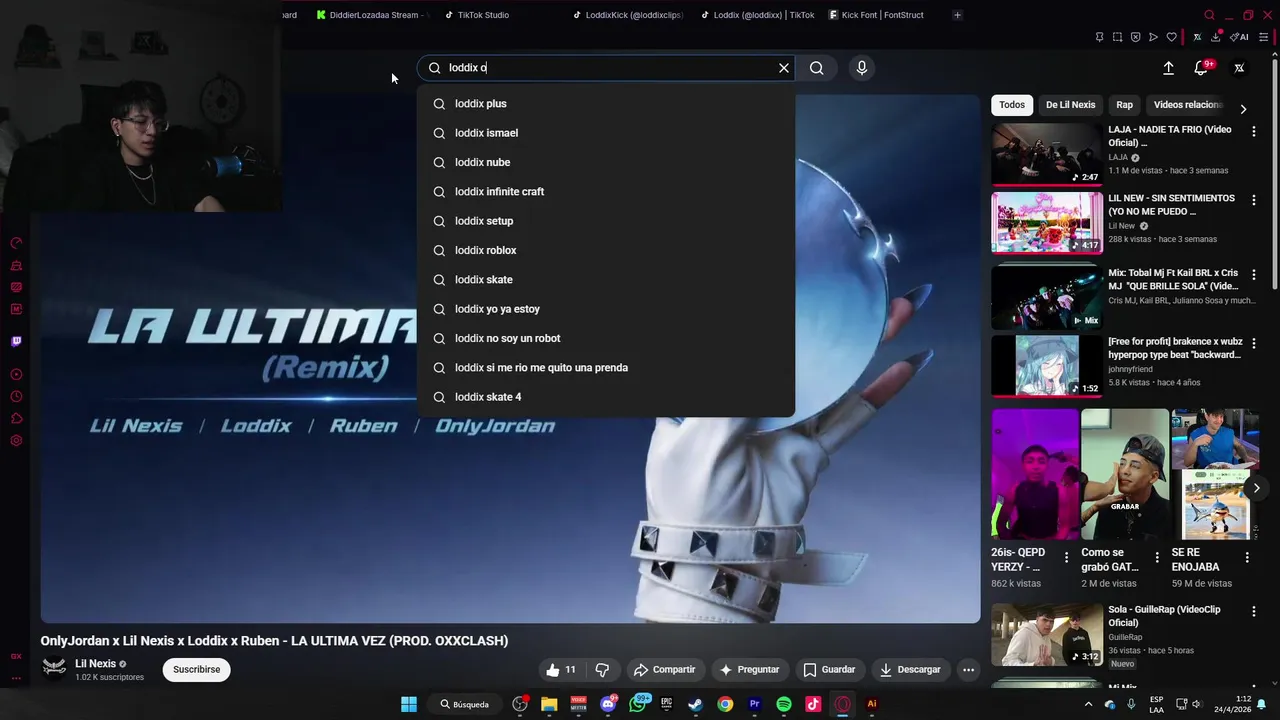Open WhatsApp from the taskbar
1280x720 pixels.
[x=638, y=704]
